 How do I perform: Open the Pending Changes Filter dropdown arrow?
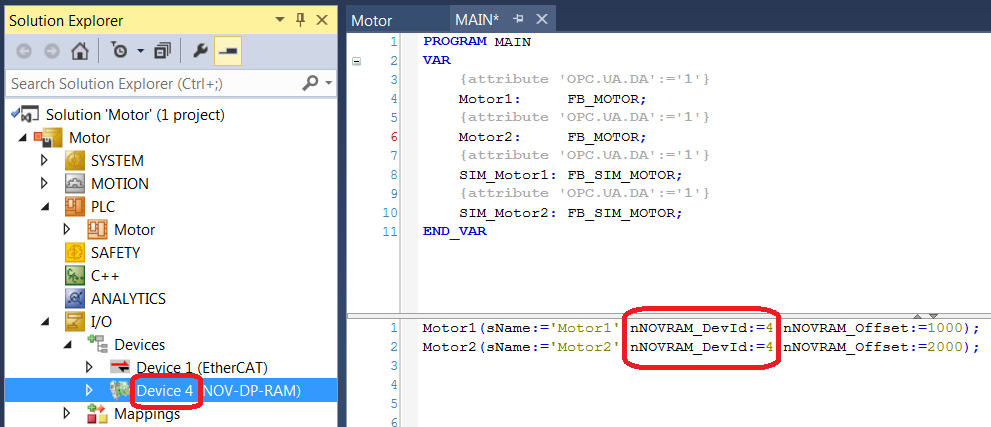140,51
